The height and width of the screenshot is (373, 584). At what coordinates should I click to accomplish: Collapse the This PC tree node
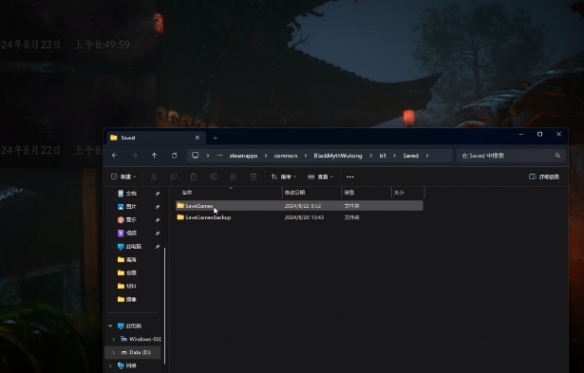click(110, 326)
